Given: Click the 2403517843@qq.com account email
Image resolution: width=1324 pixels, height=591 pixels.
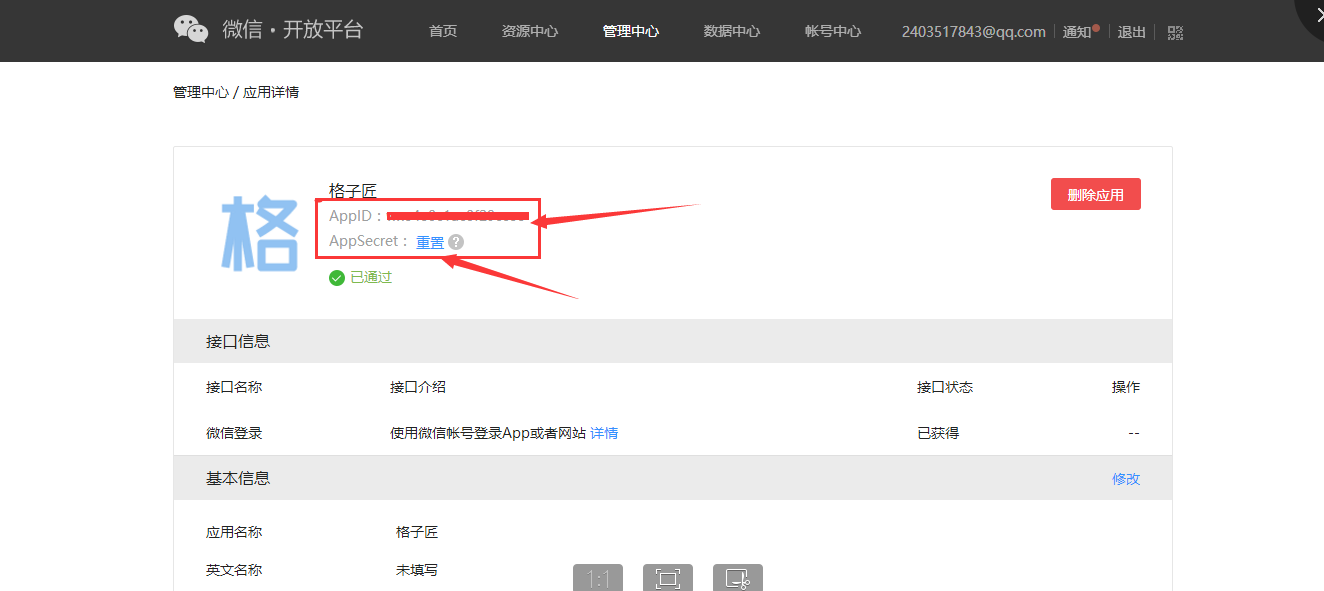Looking at the screenshot, I should coord(973,32).
